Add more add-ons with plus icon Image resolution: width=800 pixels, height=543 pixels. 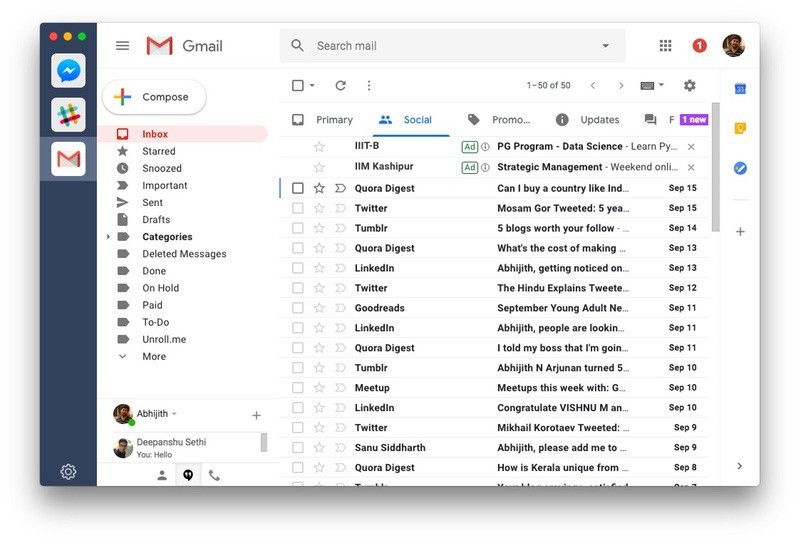pos(740,232)
